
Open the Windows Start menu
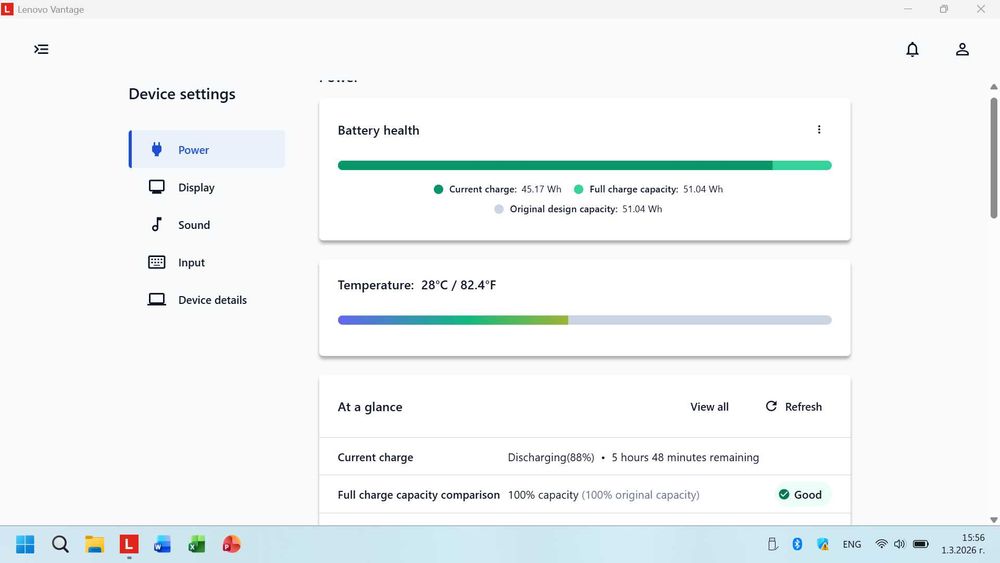pyautogui.click(x=26, y=545)
